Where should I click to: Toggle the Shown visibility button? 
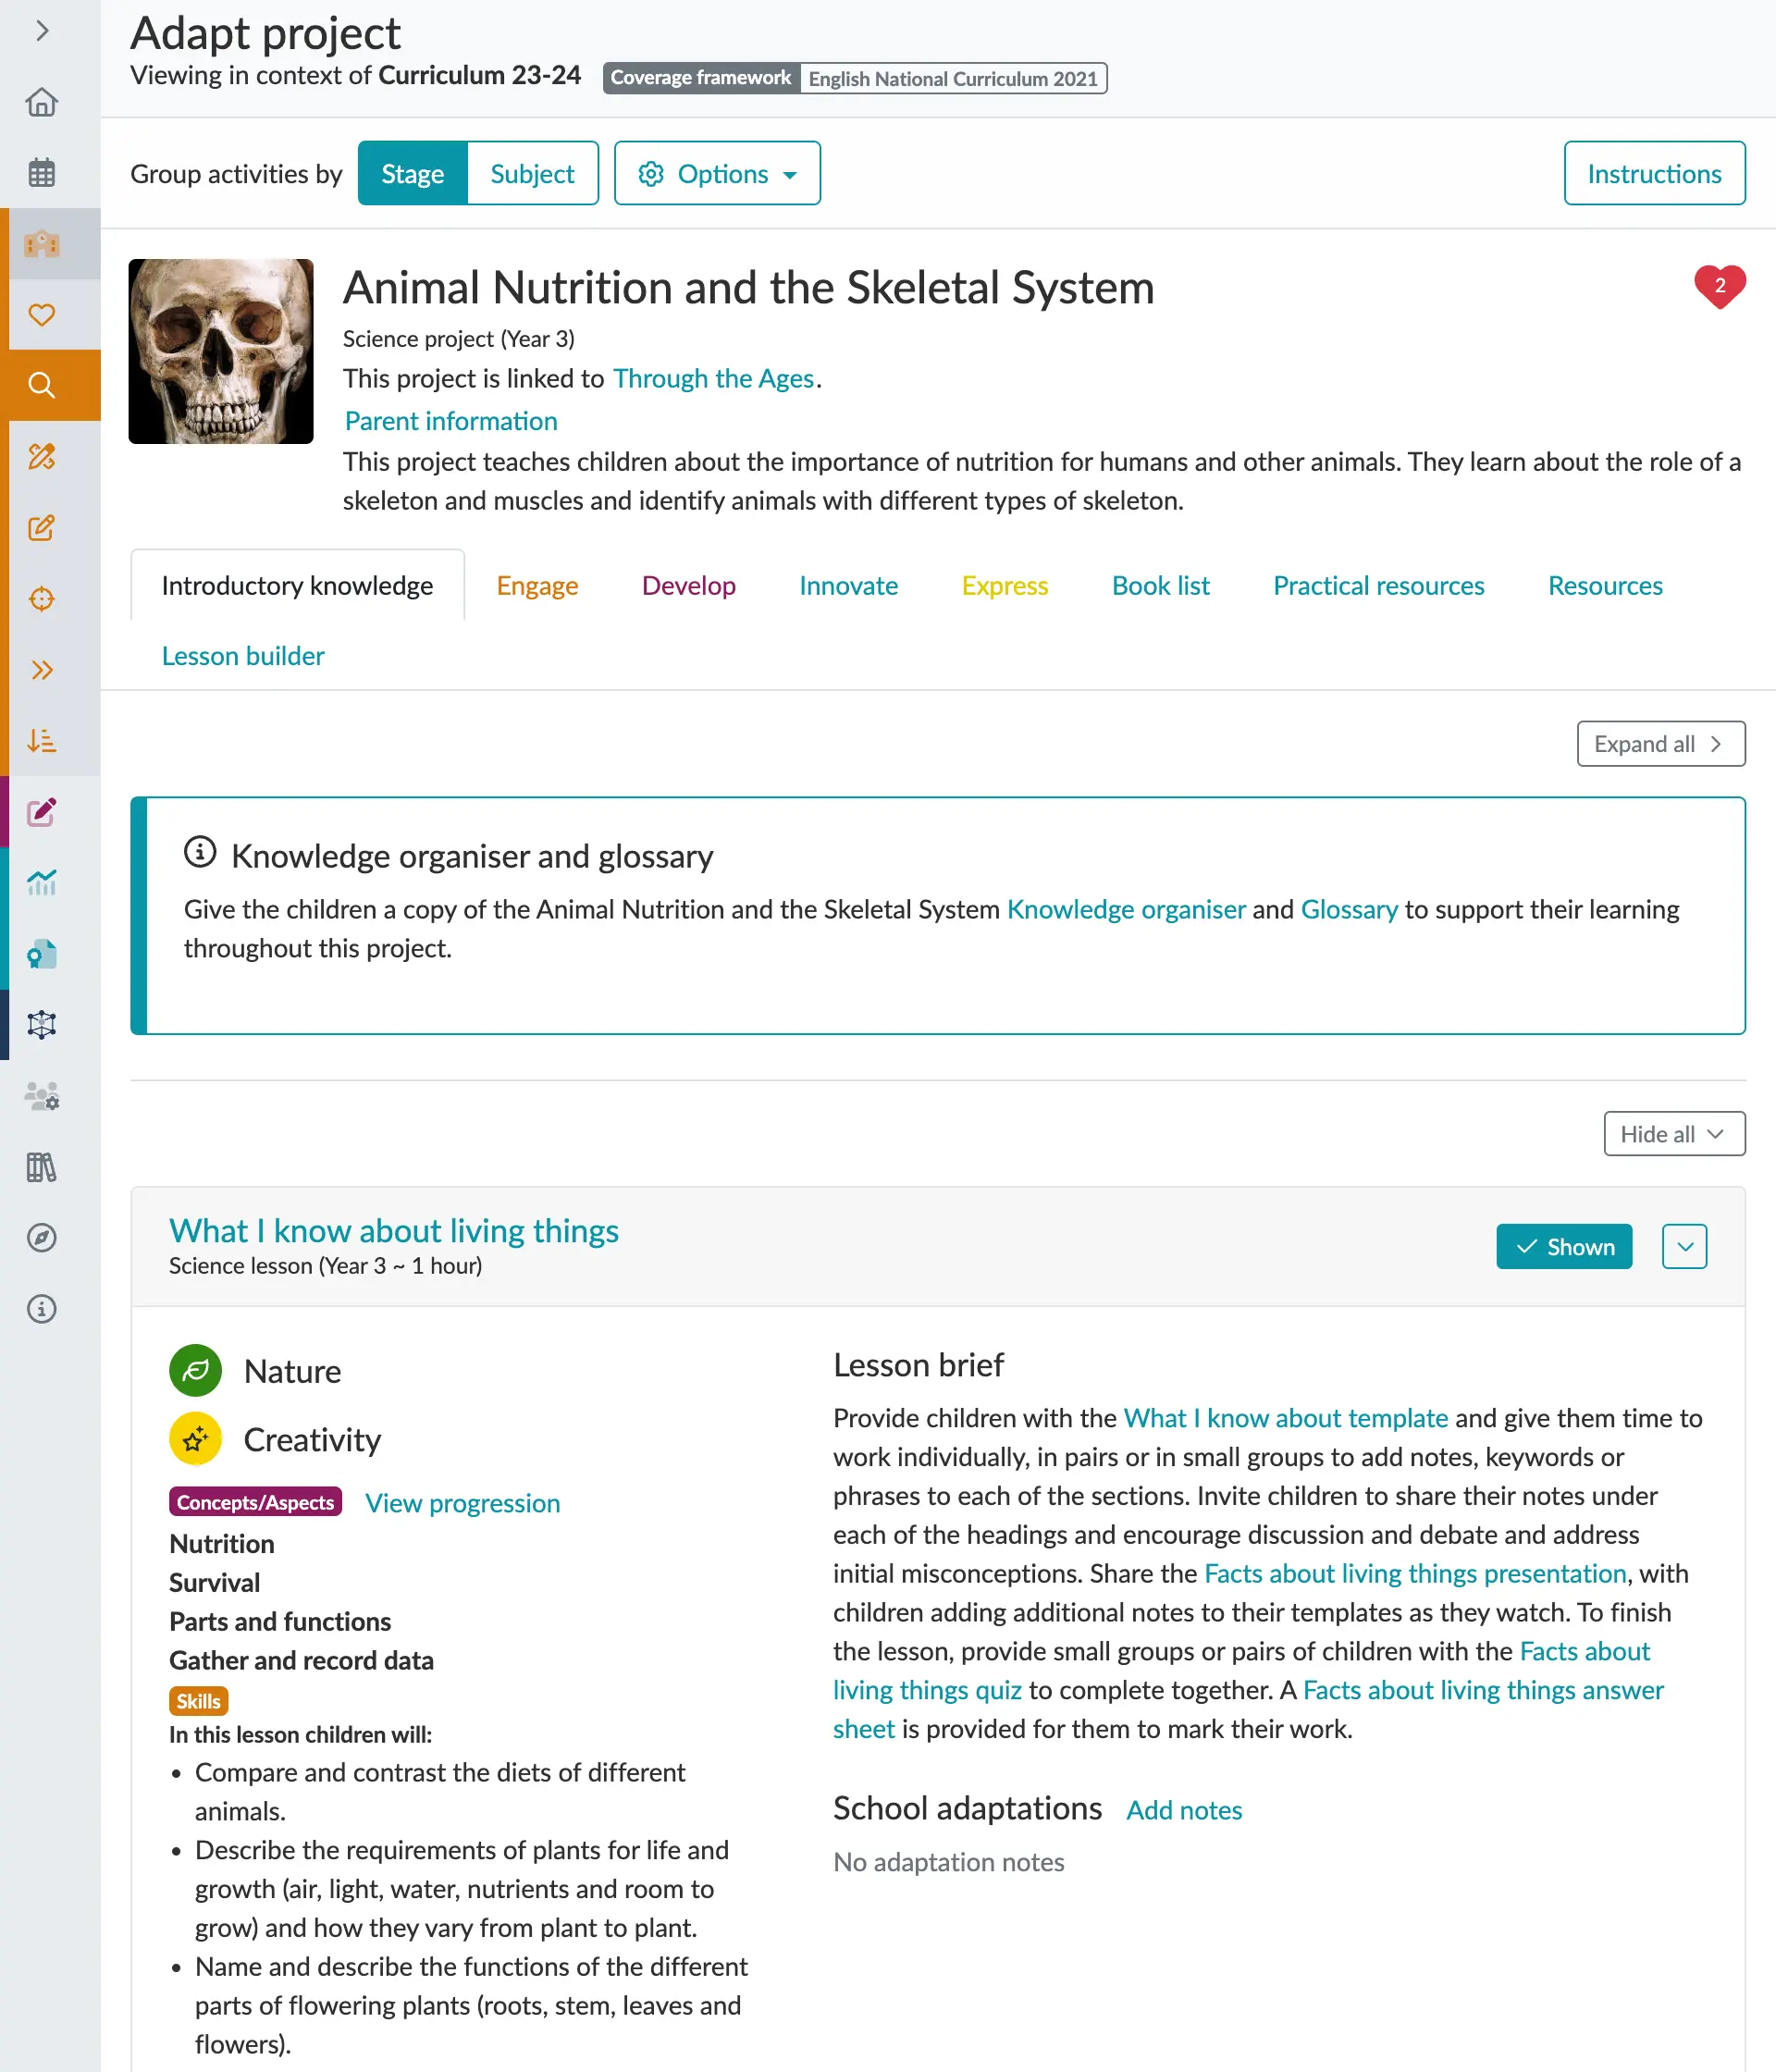point(1564,1247)
